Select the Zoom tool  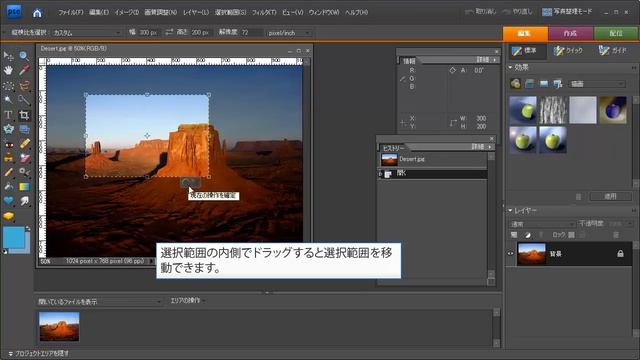tap(24, 56)
